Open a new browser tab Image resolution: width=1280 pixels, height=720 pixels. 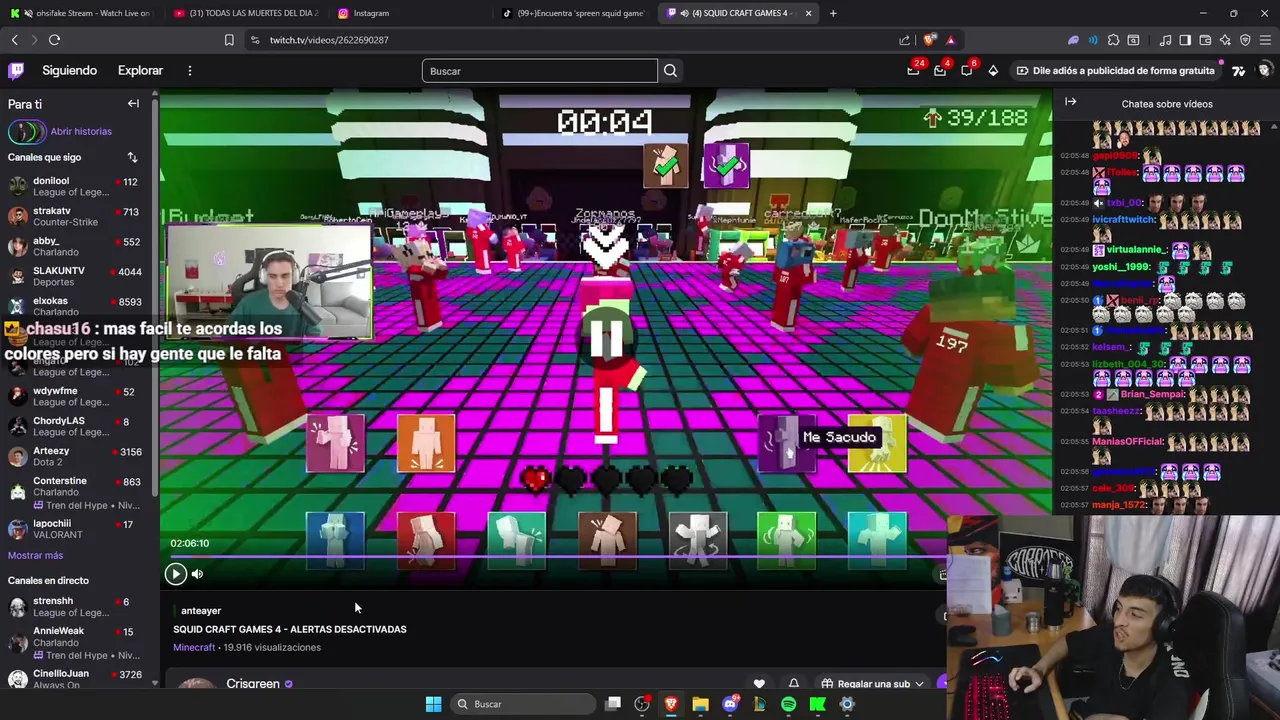(833, 13)
